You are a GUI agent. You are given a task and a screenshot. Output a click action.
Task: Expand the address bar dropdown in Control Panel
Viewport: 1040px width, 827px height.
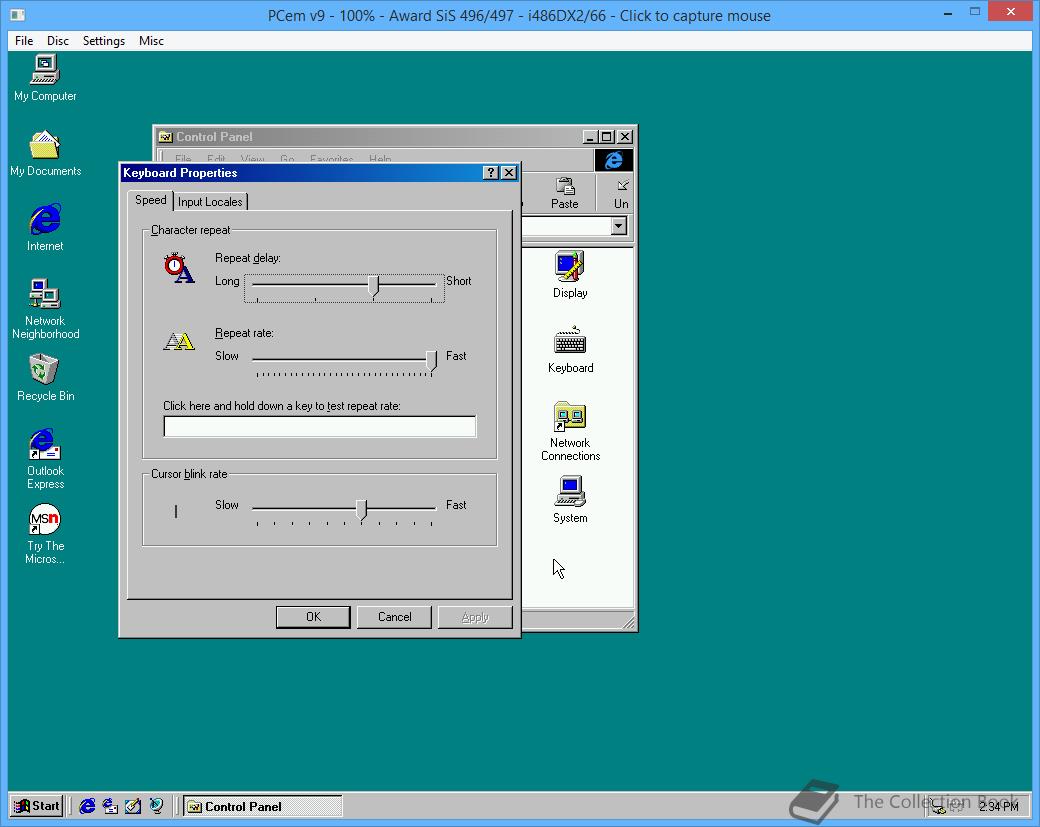pyautogui.click(x=618, y=226)
